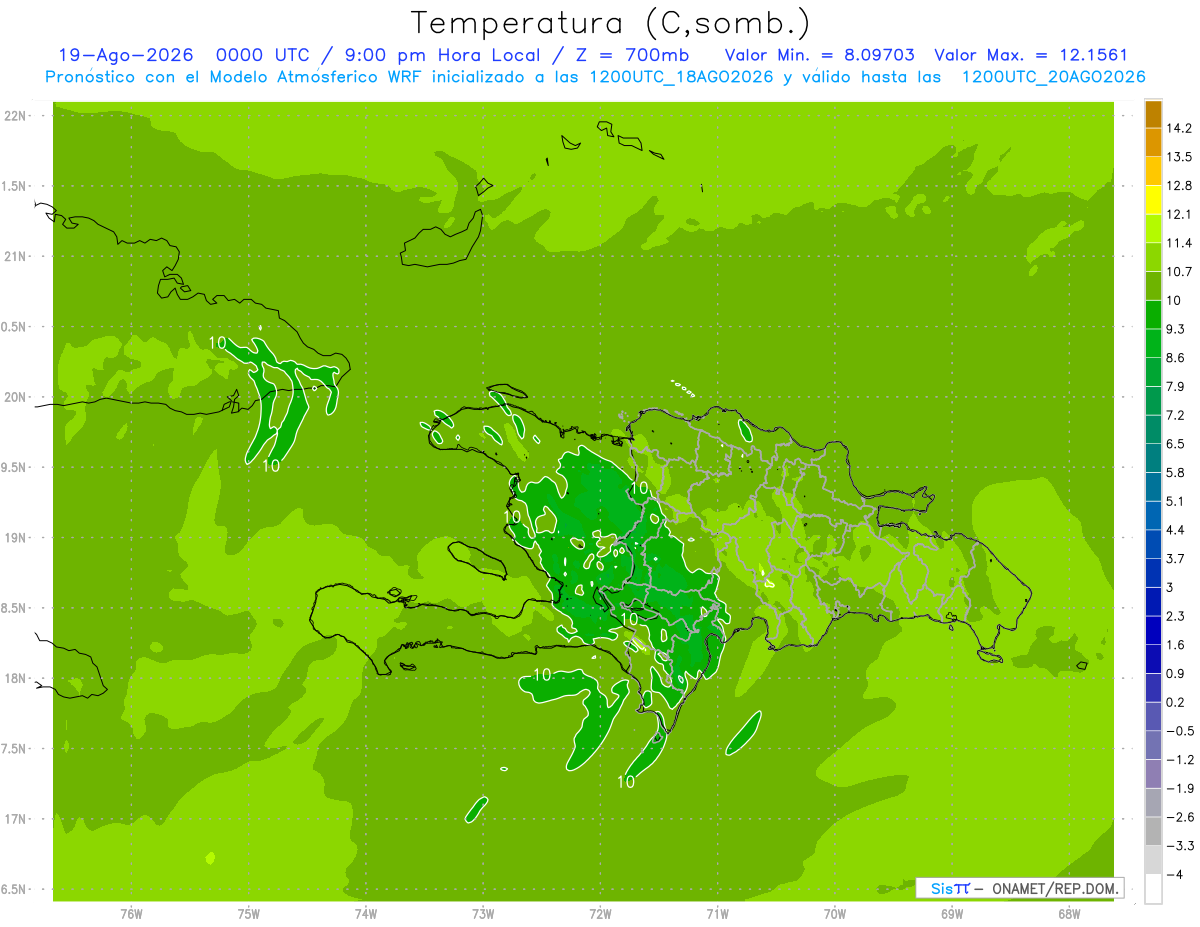Click the '75W' longitude label
This screenshot has height=927, width=1200.
coord(248,913)
